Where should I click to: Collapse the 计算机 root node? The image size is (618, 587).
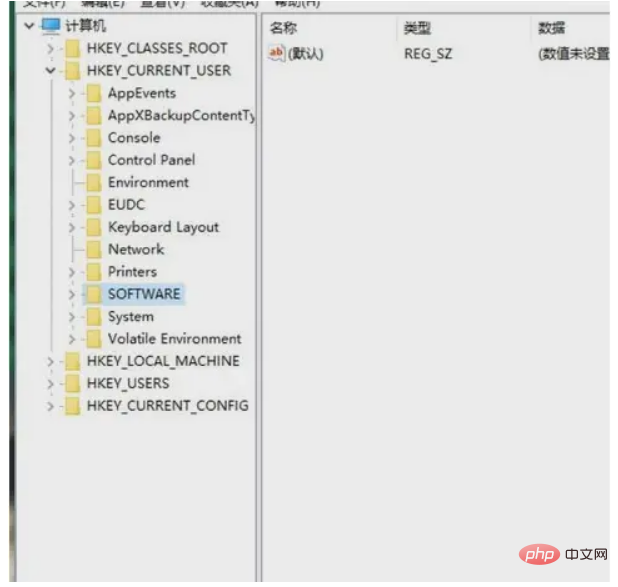[x=29, y=26]
